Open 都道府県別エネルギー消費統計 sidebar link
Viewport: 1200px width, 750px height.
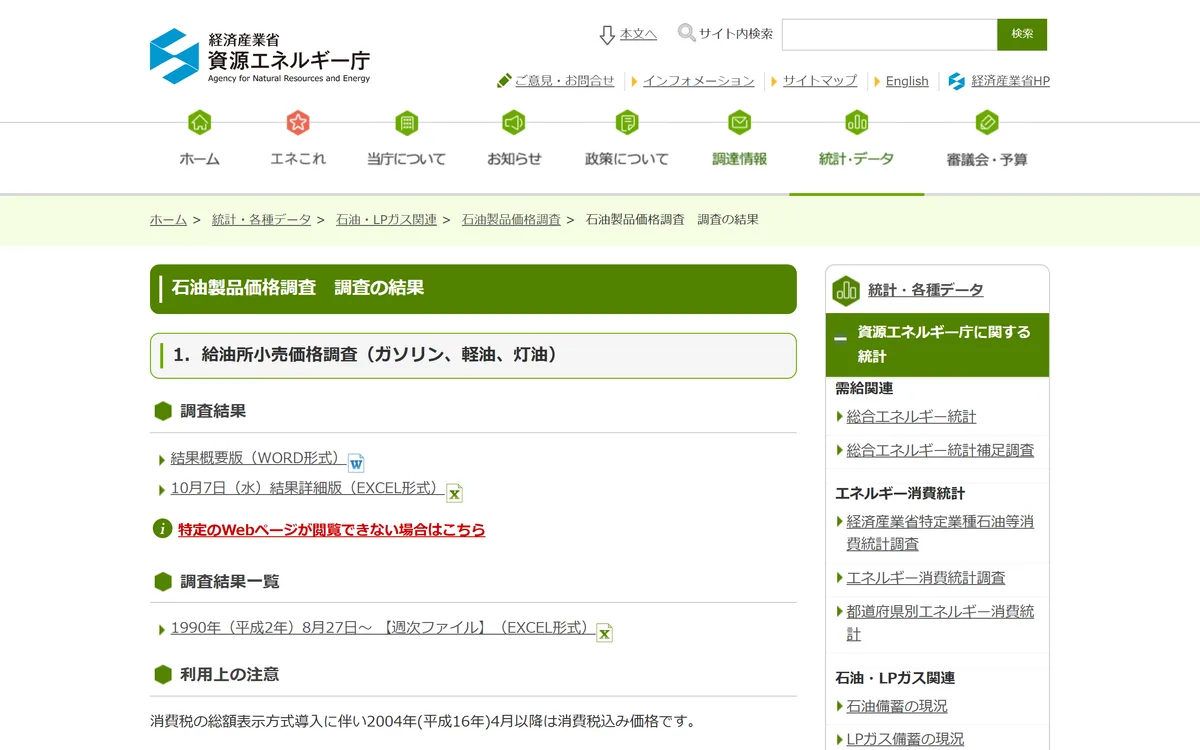940,623
